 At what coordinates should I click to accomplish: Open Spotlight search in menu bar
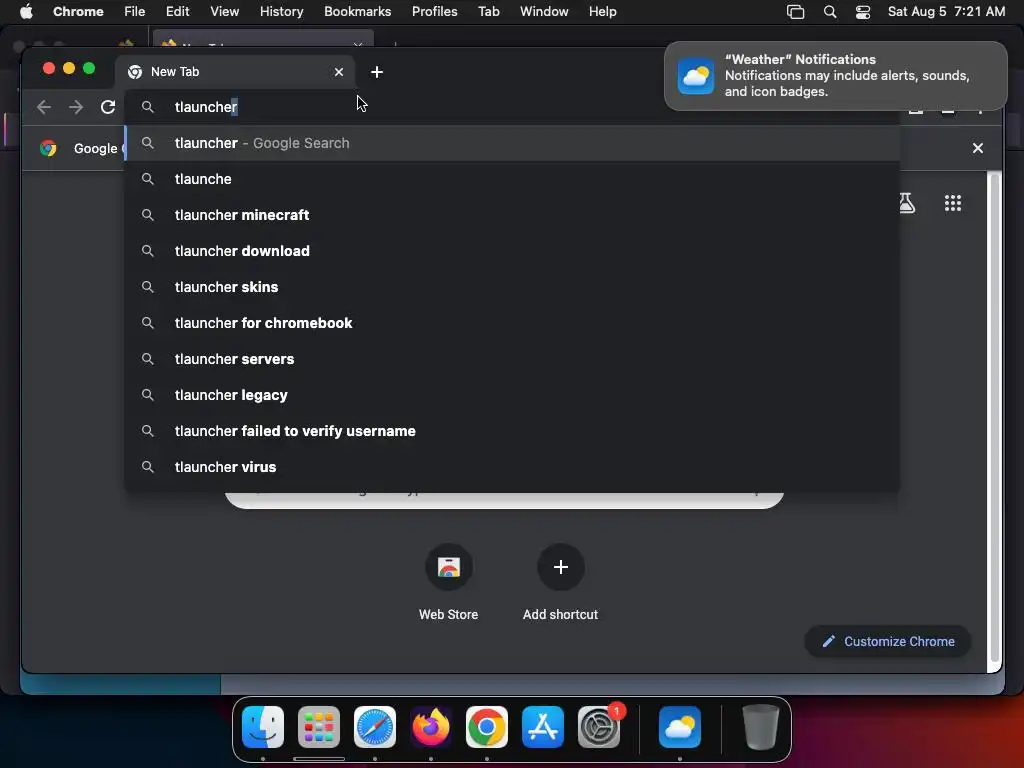coord(830,12)
